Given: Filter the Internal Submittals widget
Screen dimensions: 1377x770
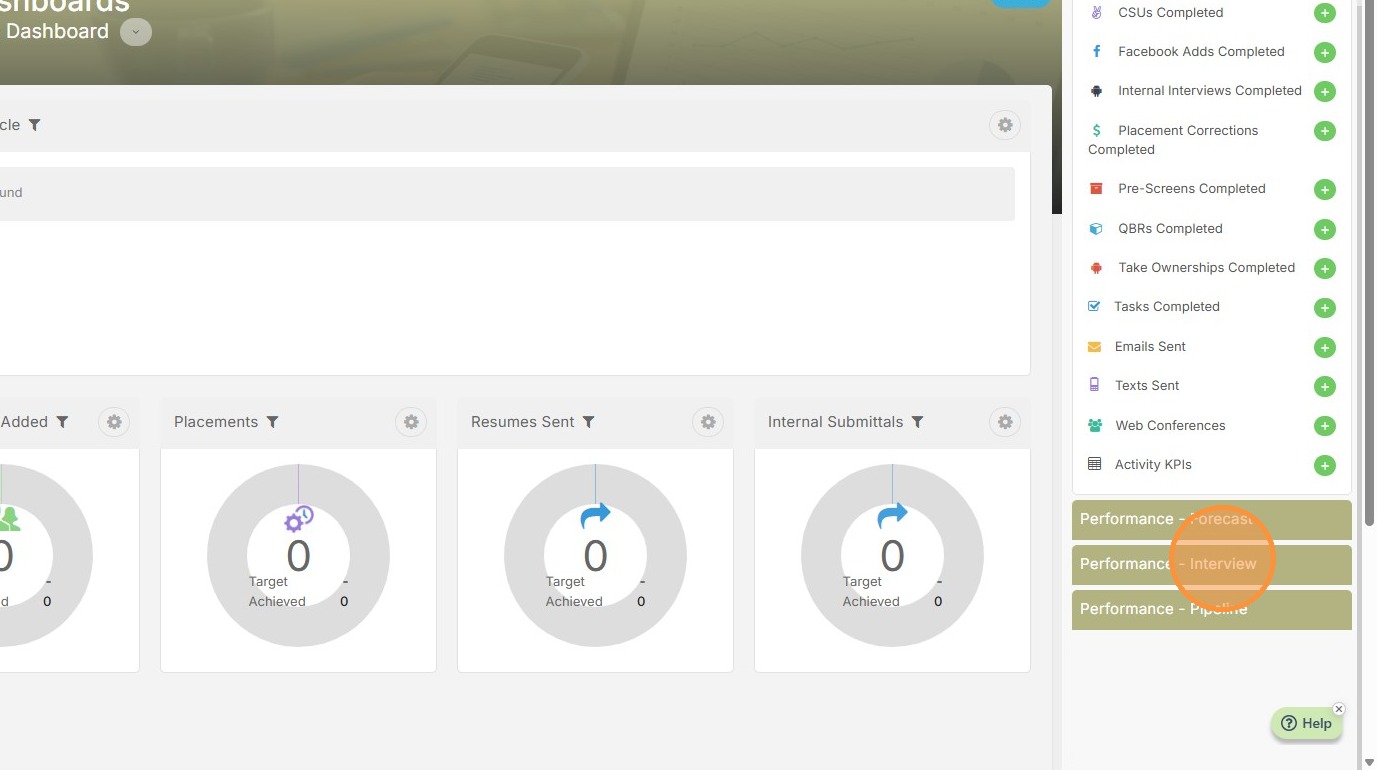Looking at the screenshot, I should (917, 422).
